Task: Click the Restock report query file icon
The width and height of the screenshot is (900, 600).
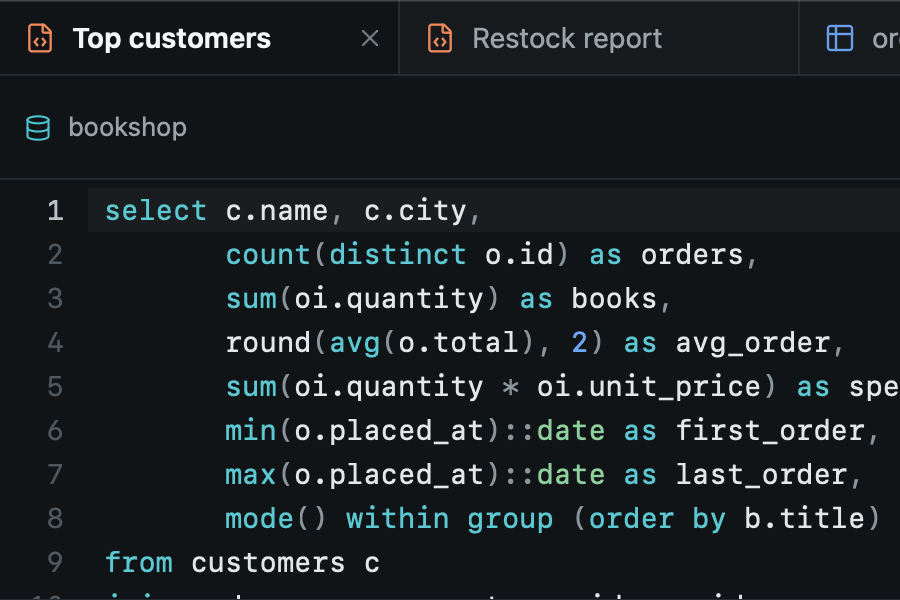Action: (x=440, y=38)
